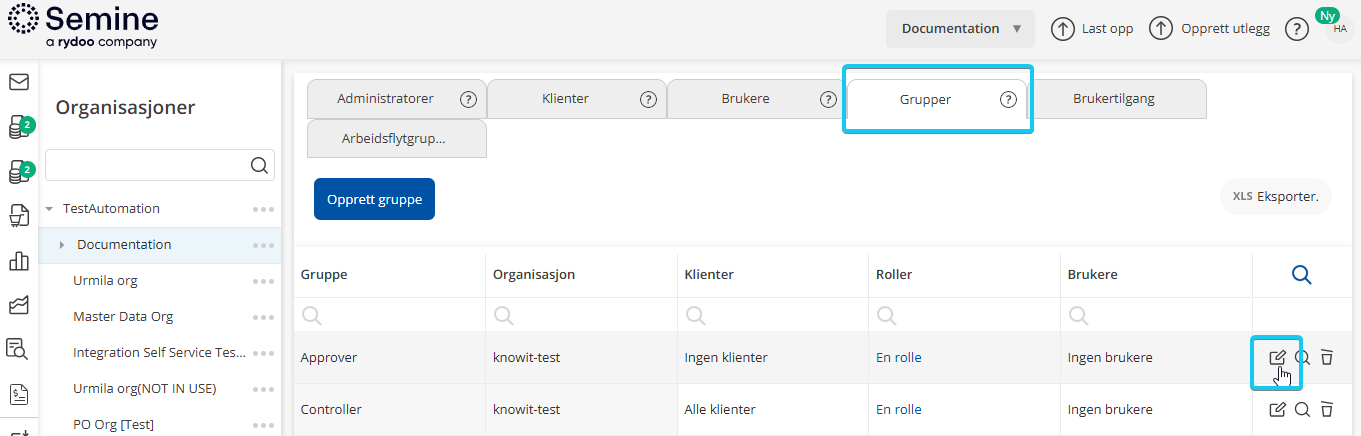
Task: Click magnifier icon in Controller row
Action: 1302,409
